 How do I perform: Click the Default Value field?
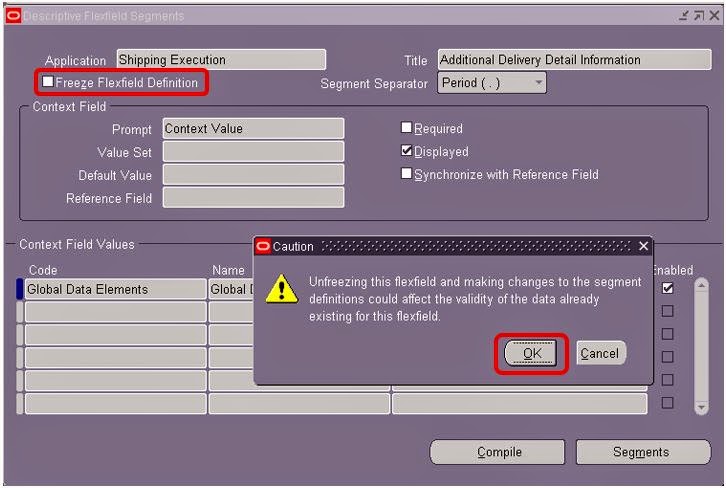tap(253, 175)
